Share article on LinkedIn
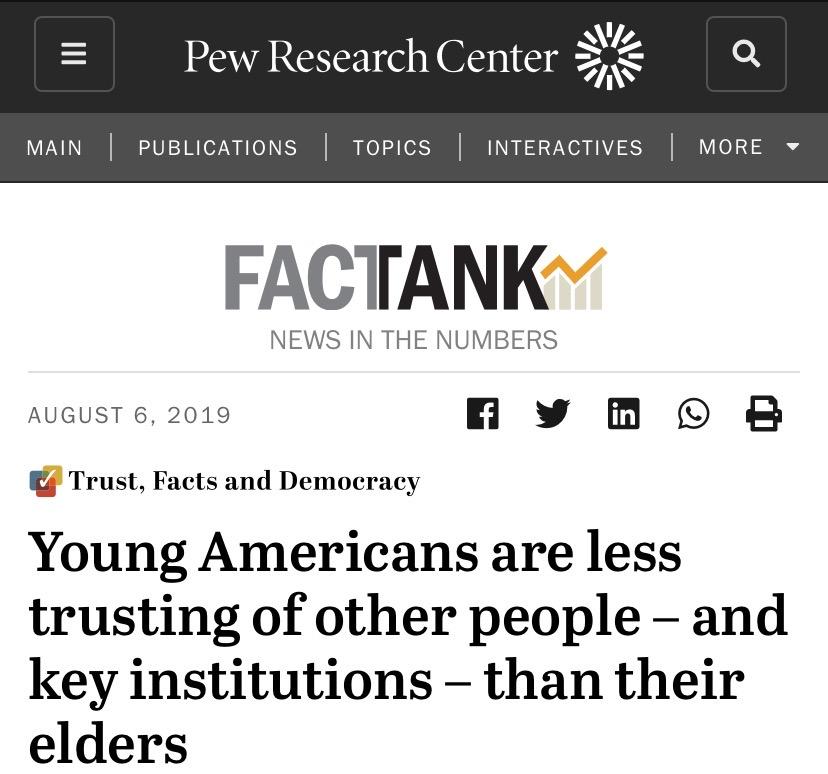This screenshot has height=774, width=828. pyautogui.click(x=623, y=413)
